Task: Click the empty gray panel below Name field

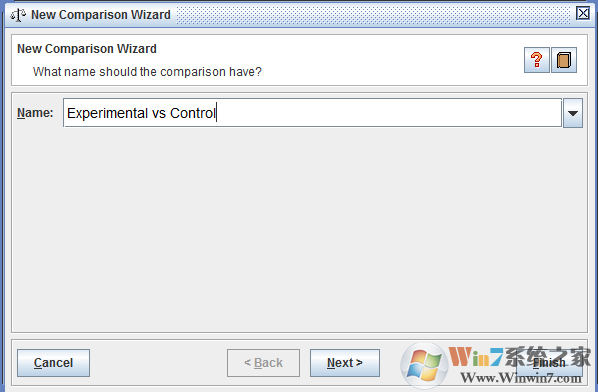Action: click(x=299, y=229)
